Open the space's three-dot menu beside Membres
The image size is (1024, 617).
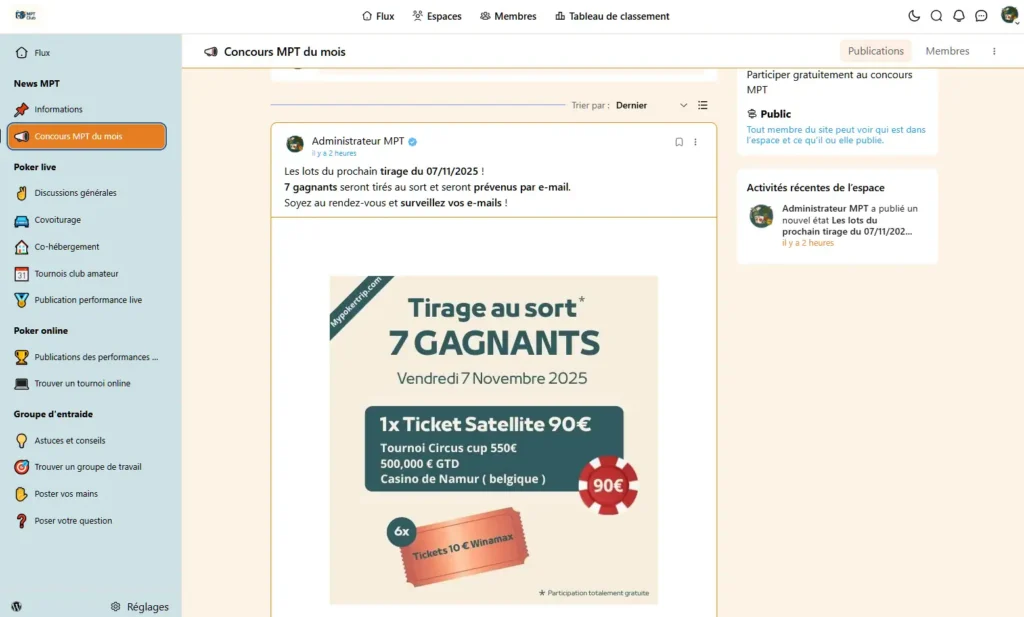[994, 51]
